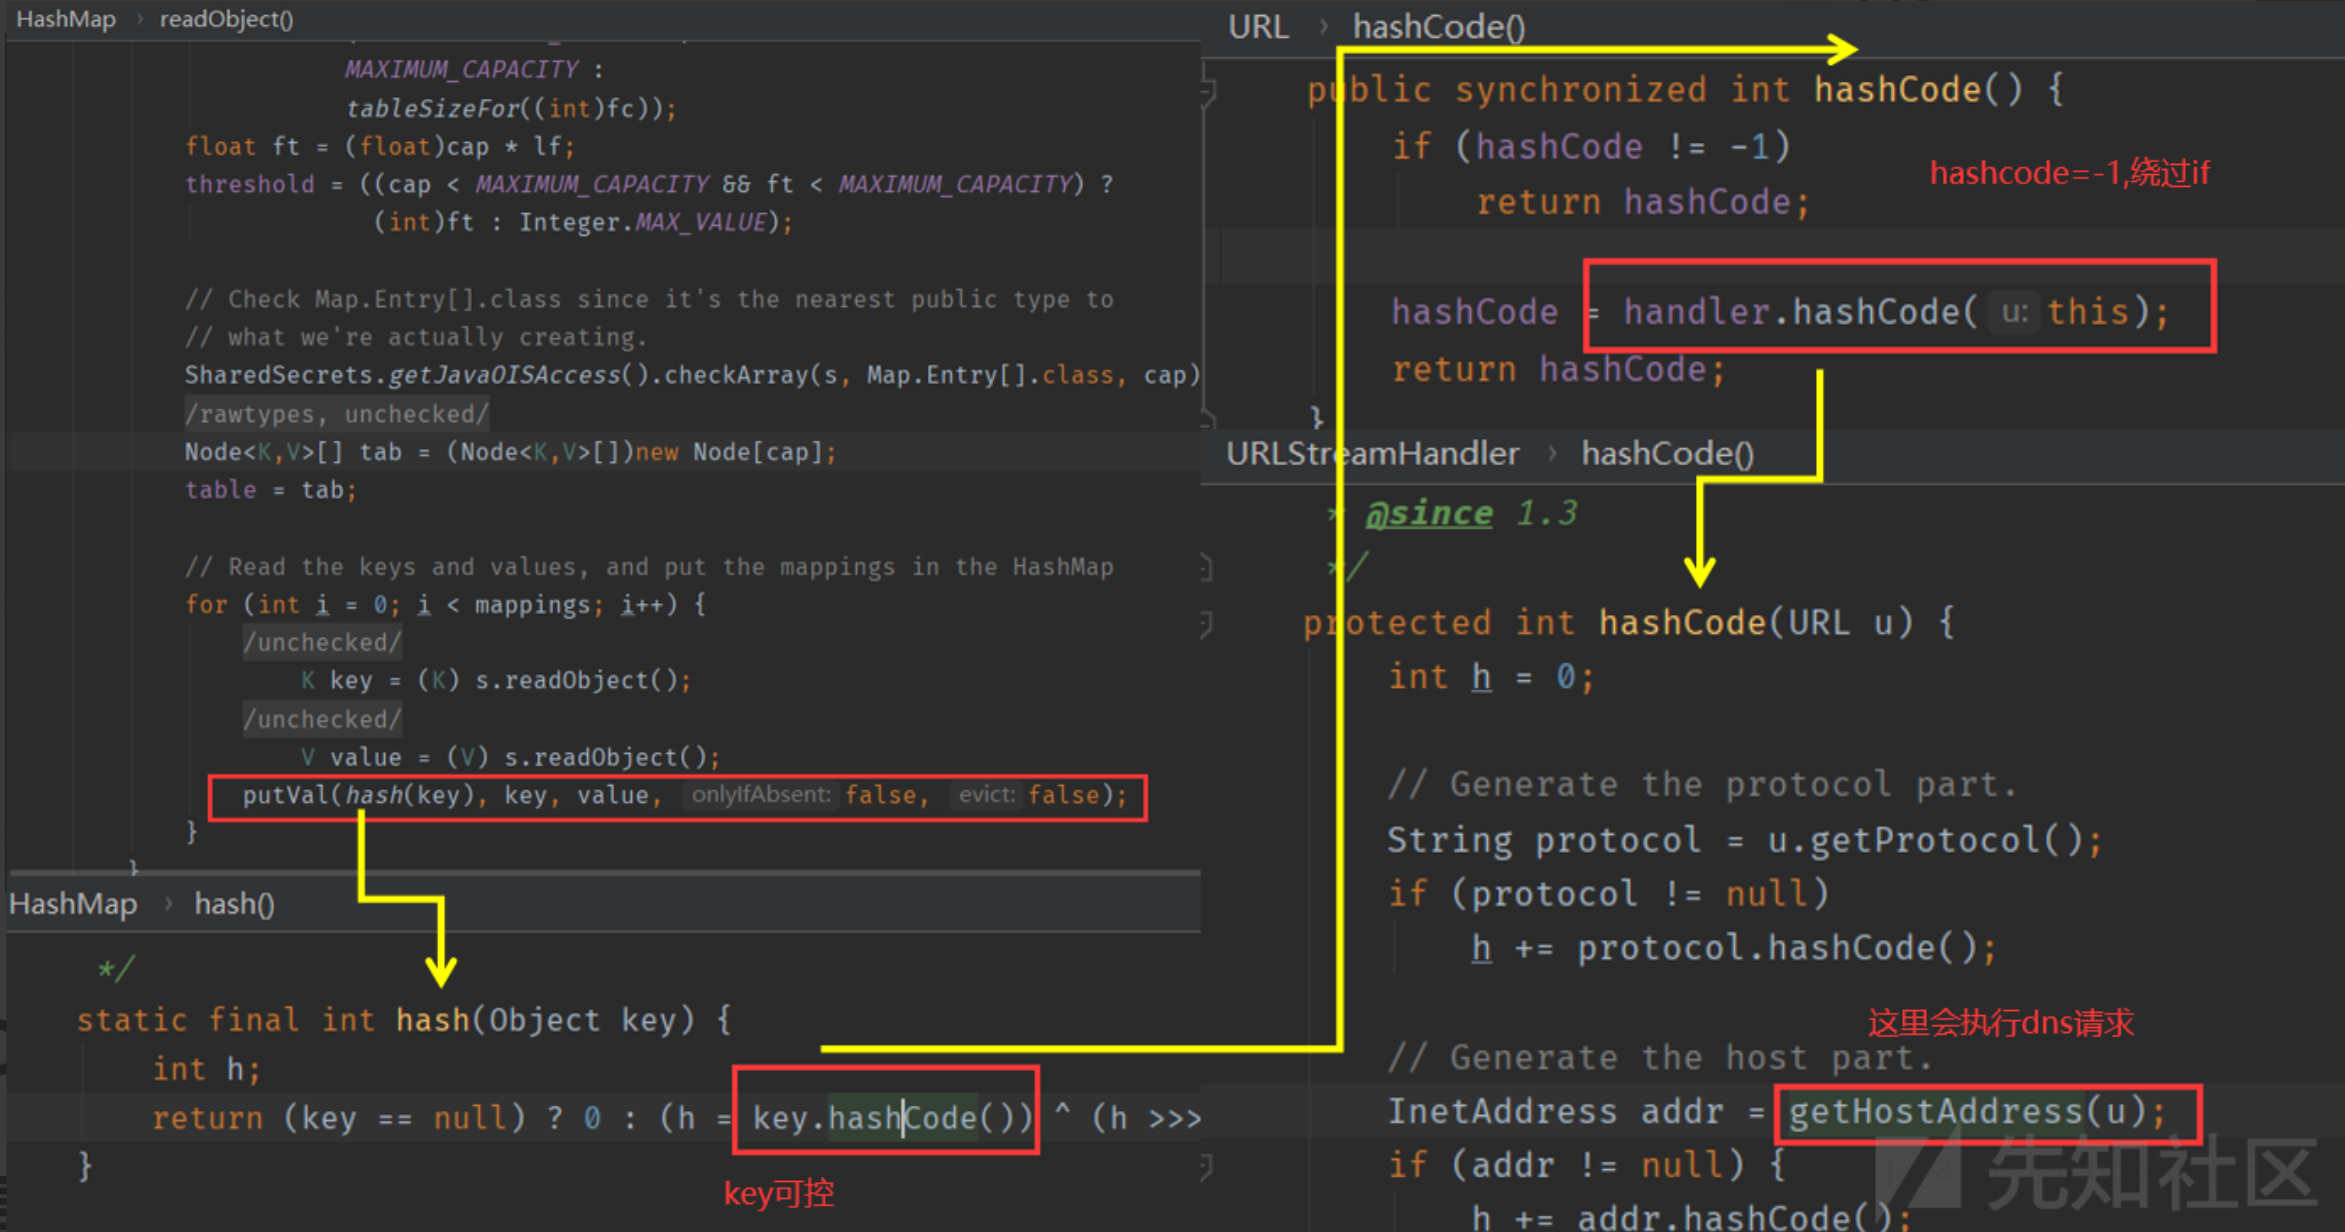Collapse the protected hashCode(URL u) fold marker

(1206, 624)
